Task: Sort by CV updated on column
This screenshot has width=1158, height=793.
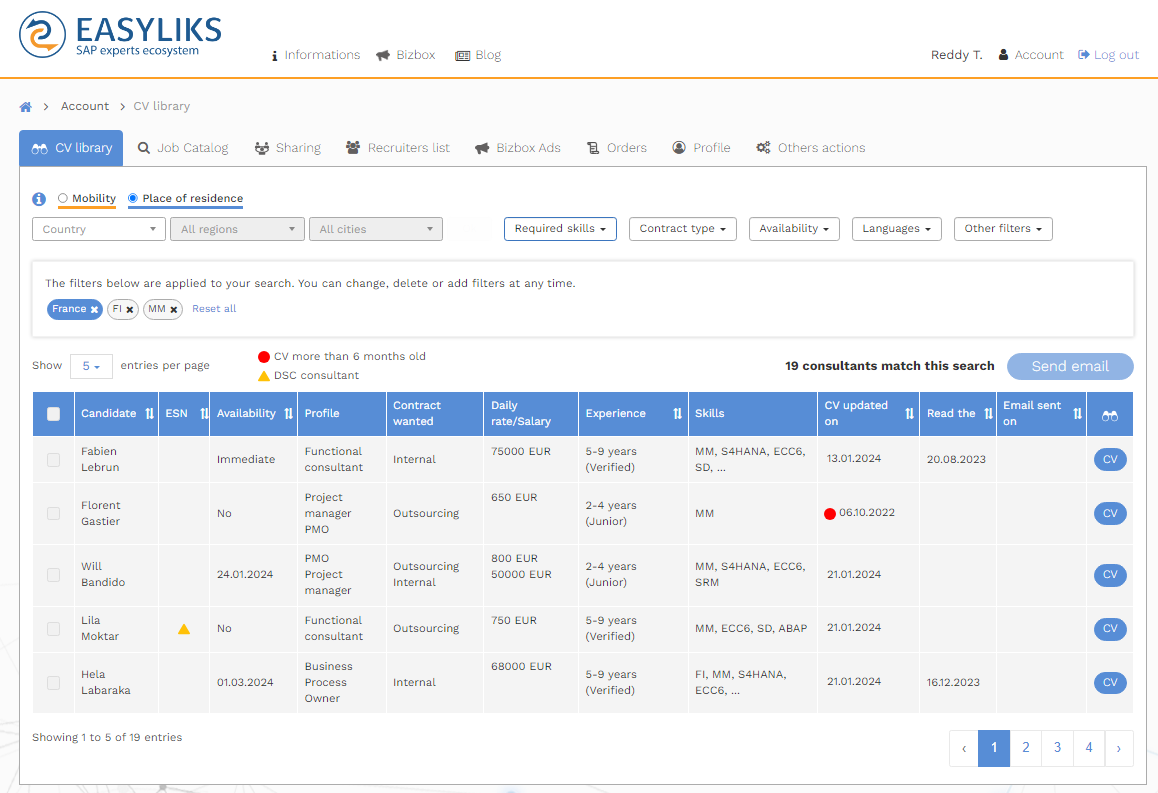Action: click(909, 414)
